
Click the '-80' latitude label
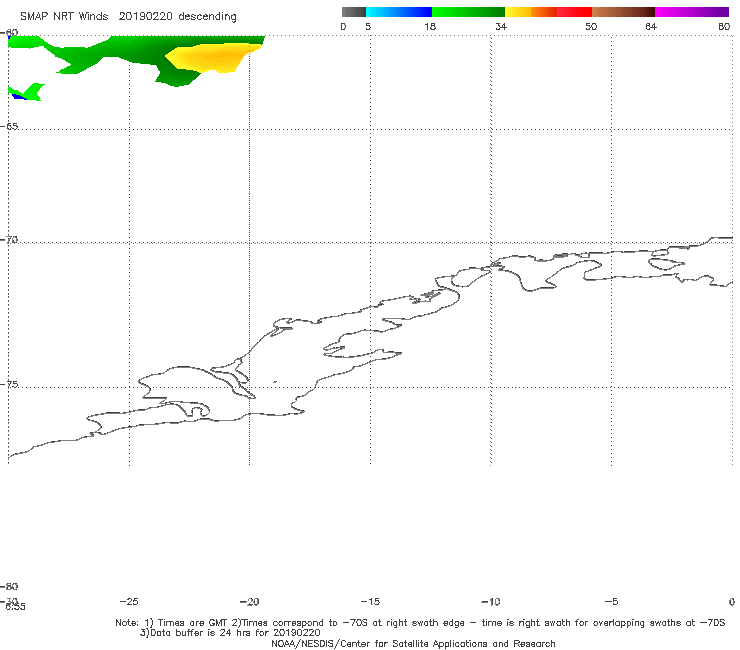[9, 587]
